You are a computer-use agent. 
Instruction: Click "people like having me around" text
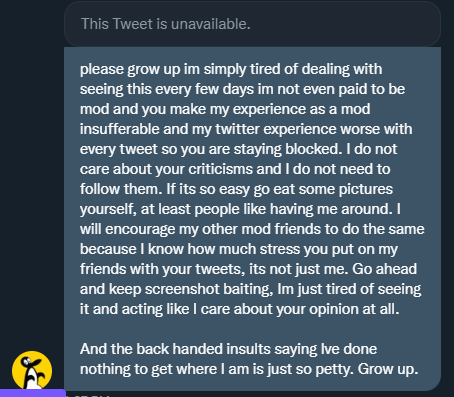coord(292,209)
